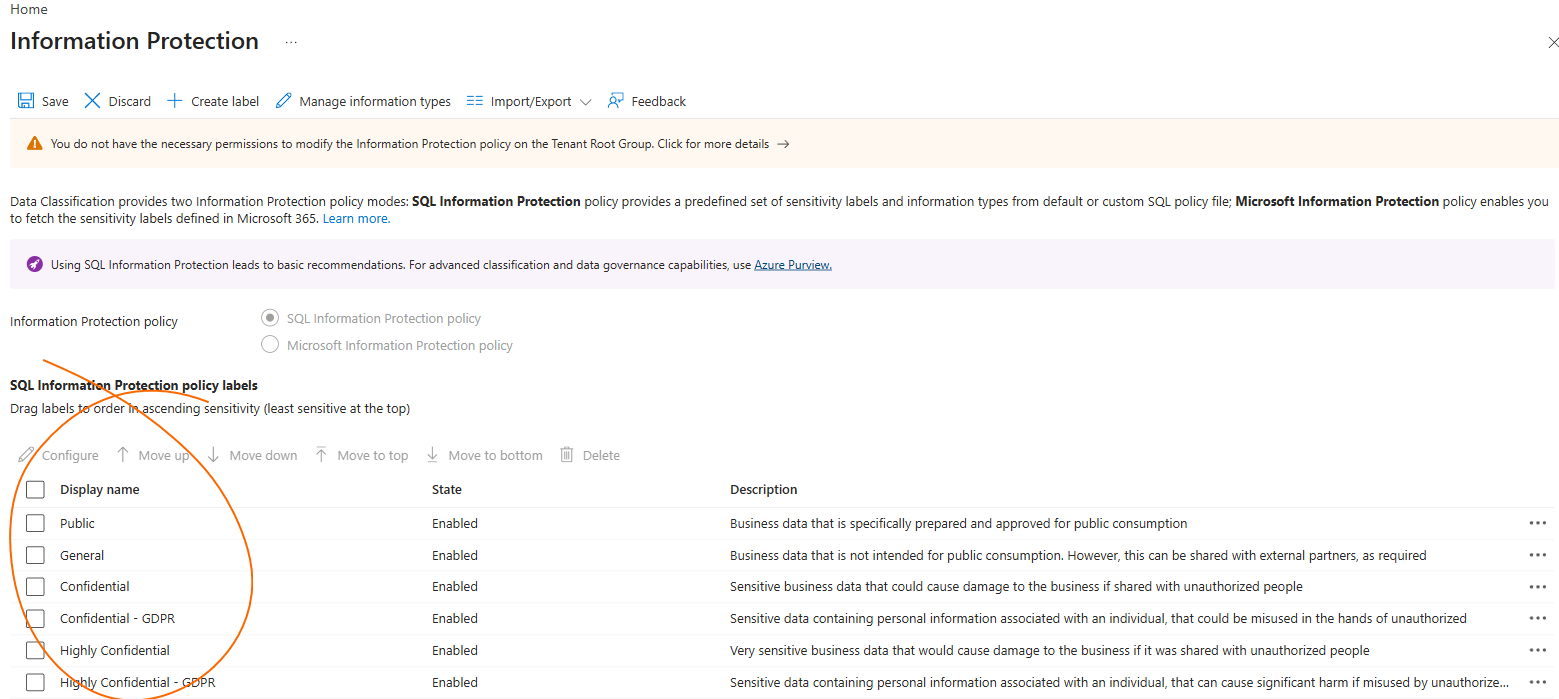Click the Feedback person icon
The image size is (1559, 699).
(616, 101)
